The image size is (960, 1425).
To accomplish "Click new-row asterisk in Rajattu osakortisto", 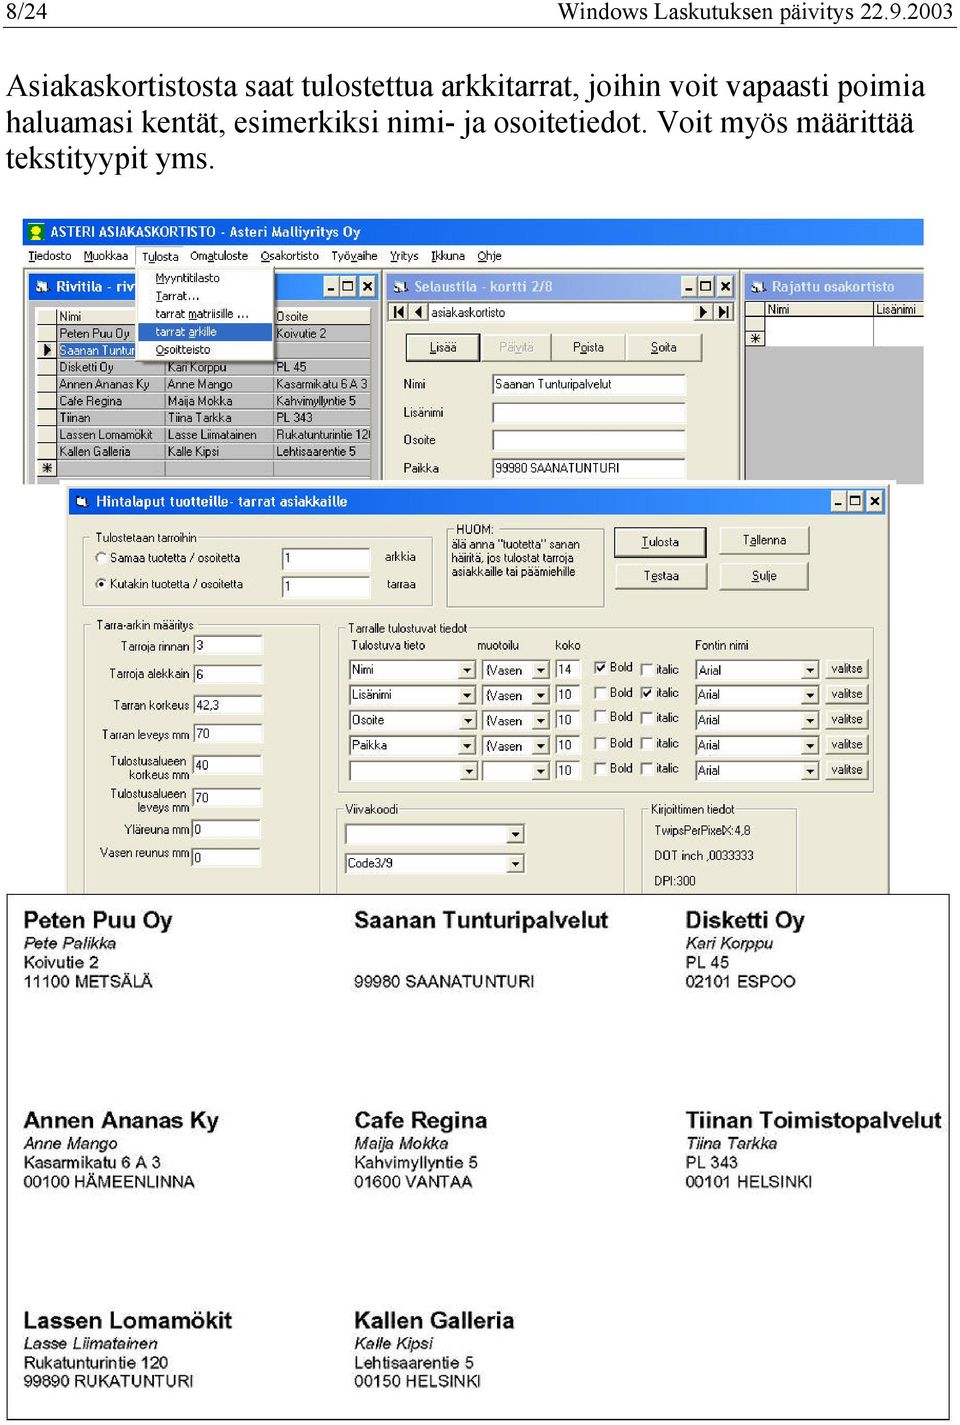I will pyautogui.click(x=755, y=338).
